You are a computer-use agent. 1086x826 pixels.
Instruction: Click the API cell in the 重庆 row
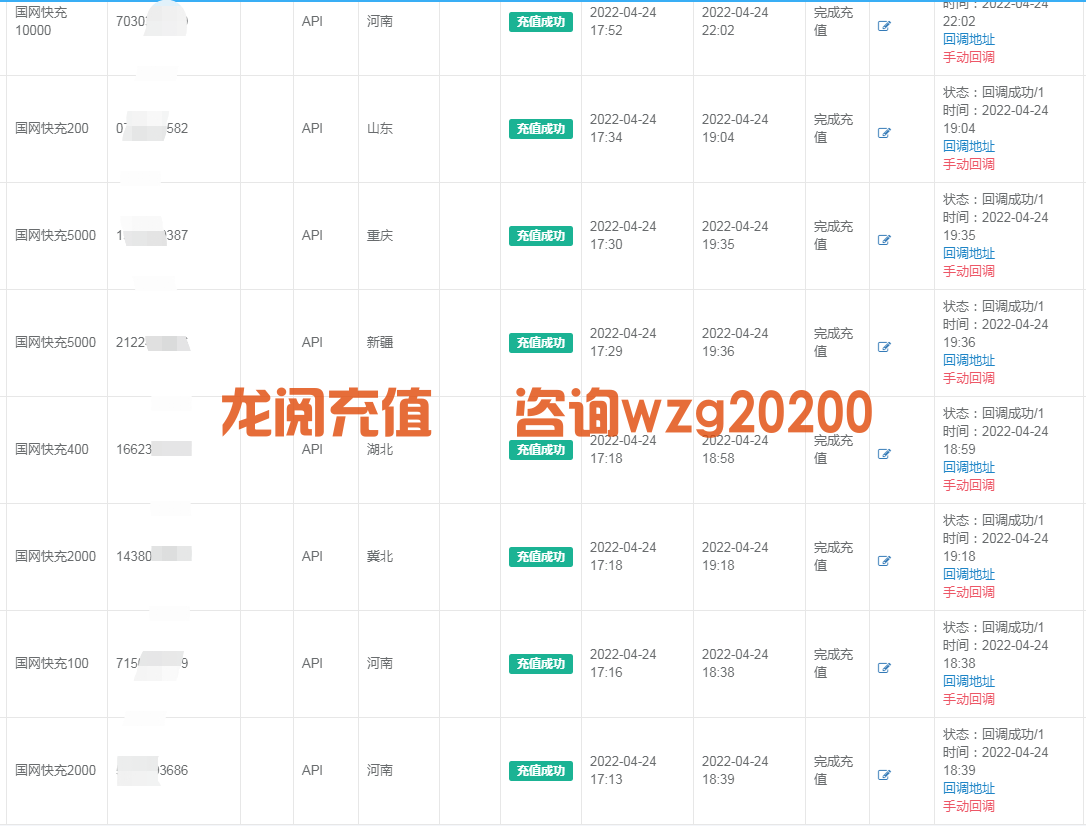coord(312,235)
